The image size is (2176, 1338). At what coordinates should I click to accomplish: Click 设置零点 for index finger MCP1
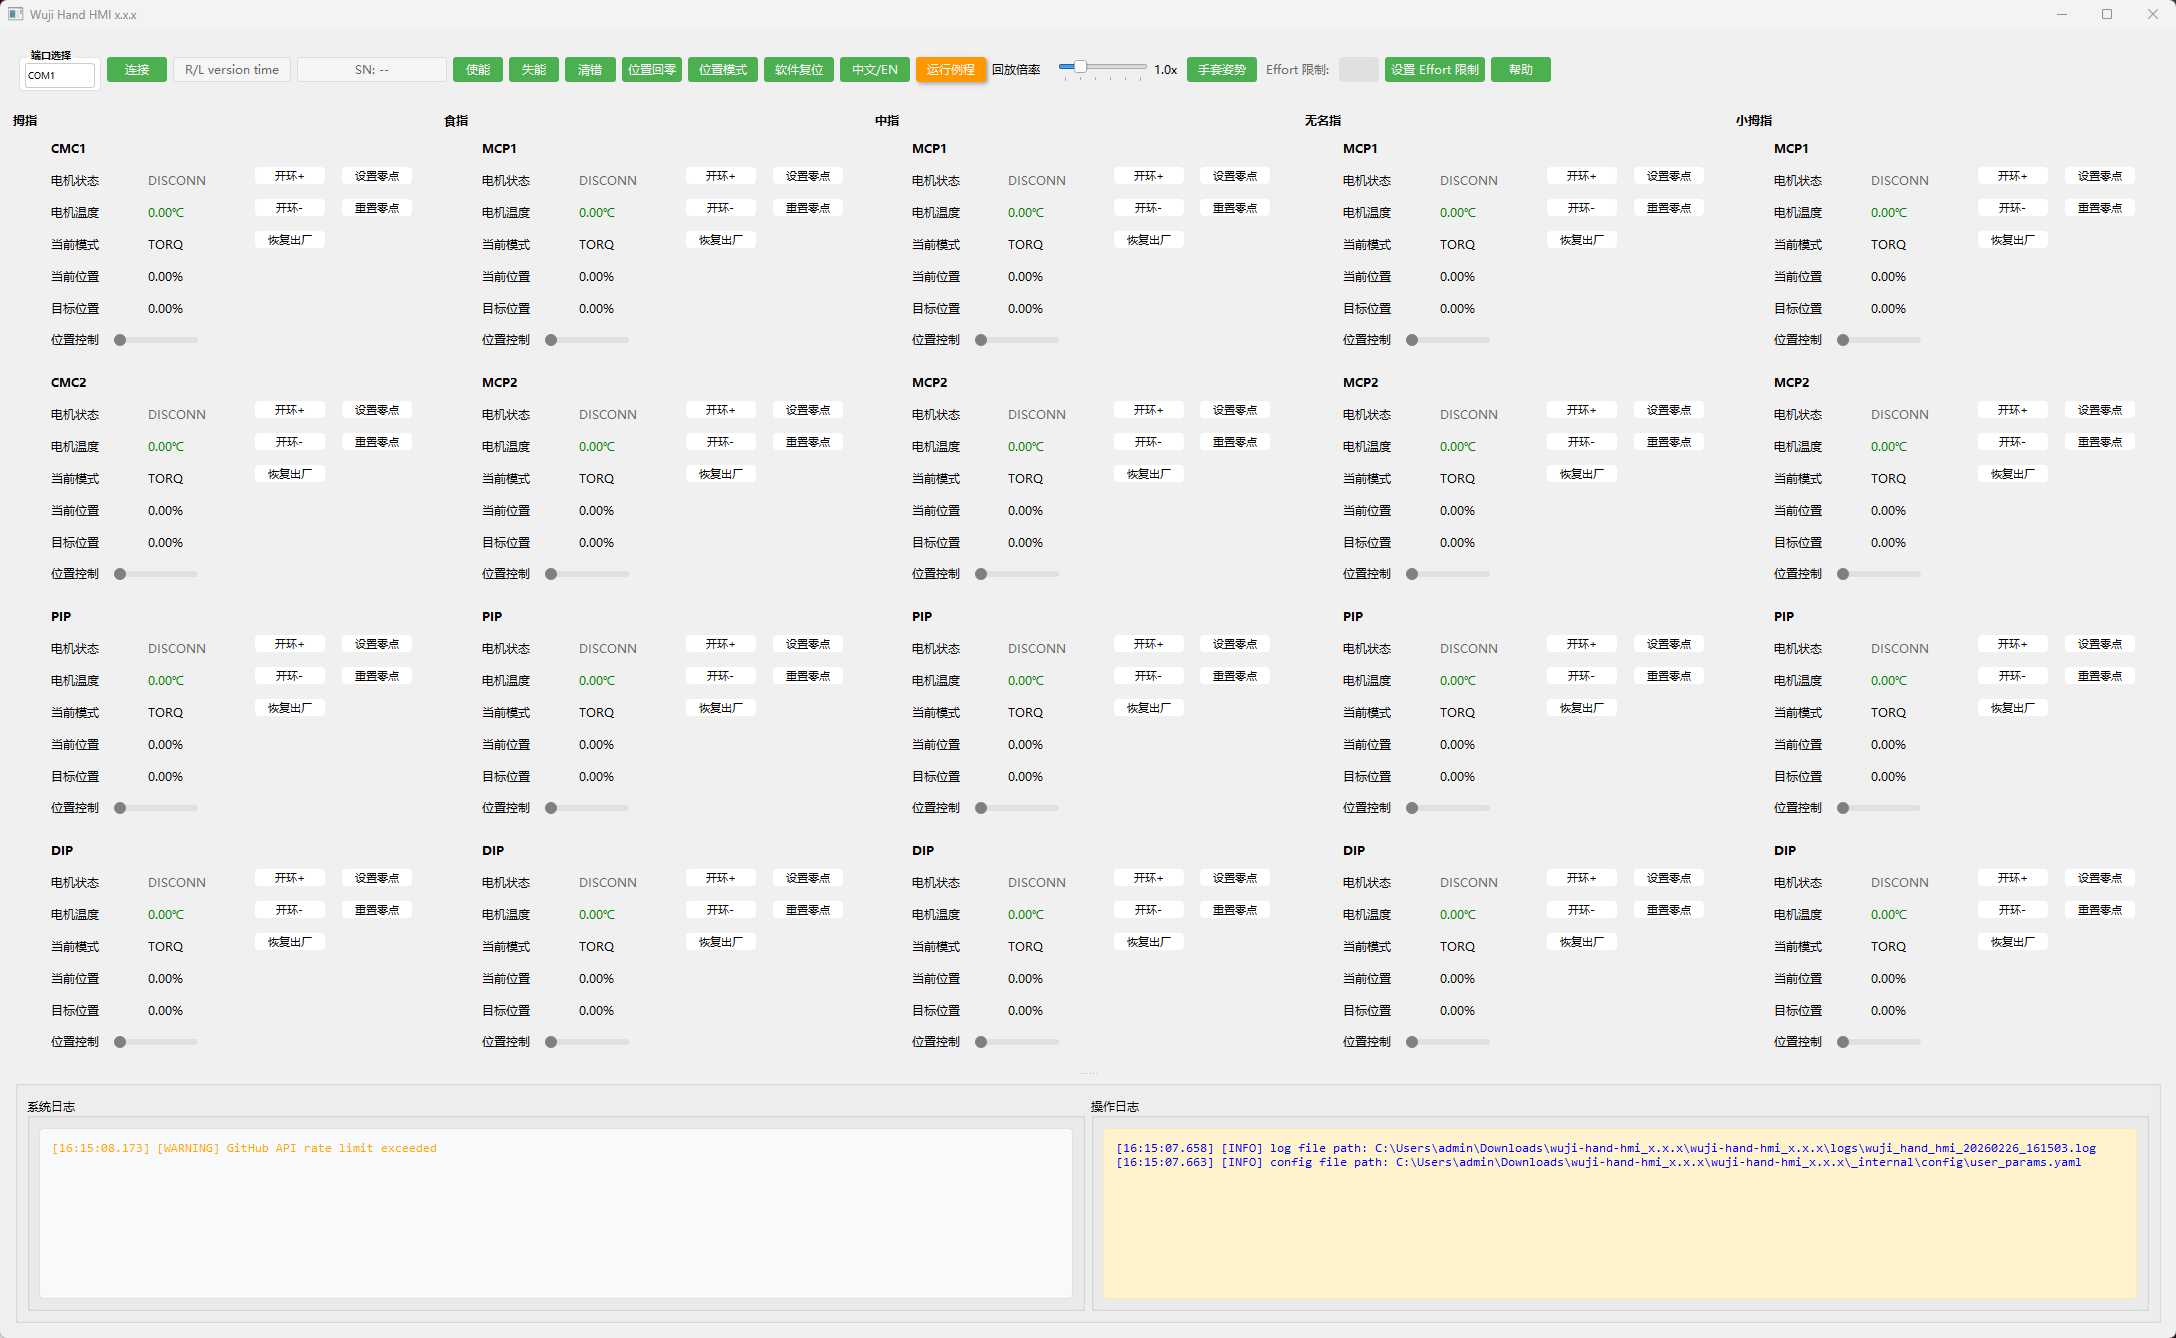pos(808,176)
